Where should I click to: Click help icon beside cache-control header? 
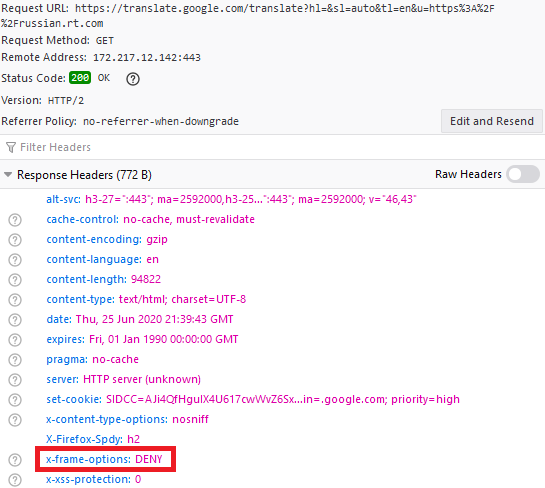tap(15, 220)
